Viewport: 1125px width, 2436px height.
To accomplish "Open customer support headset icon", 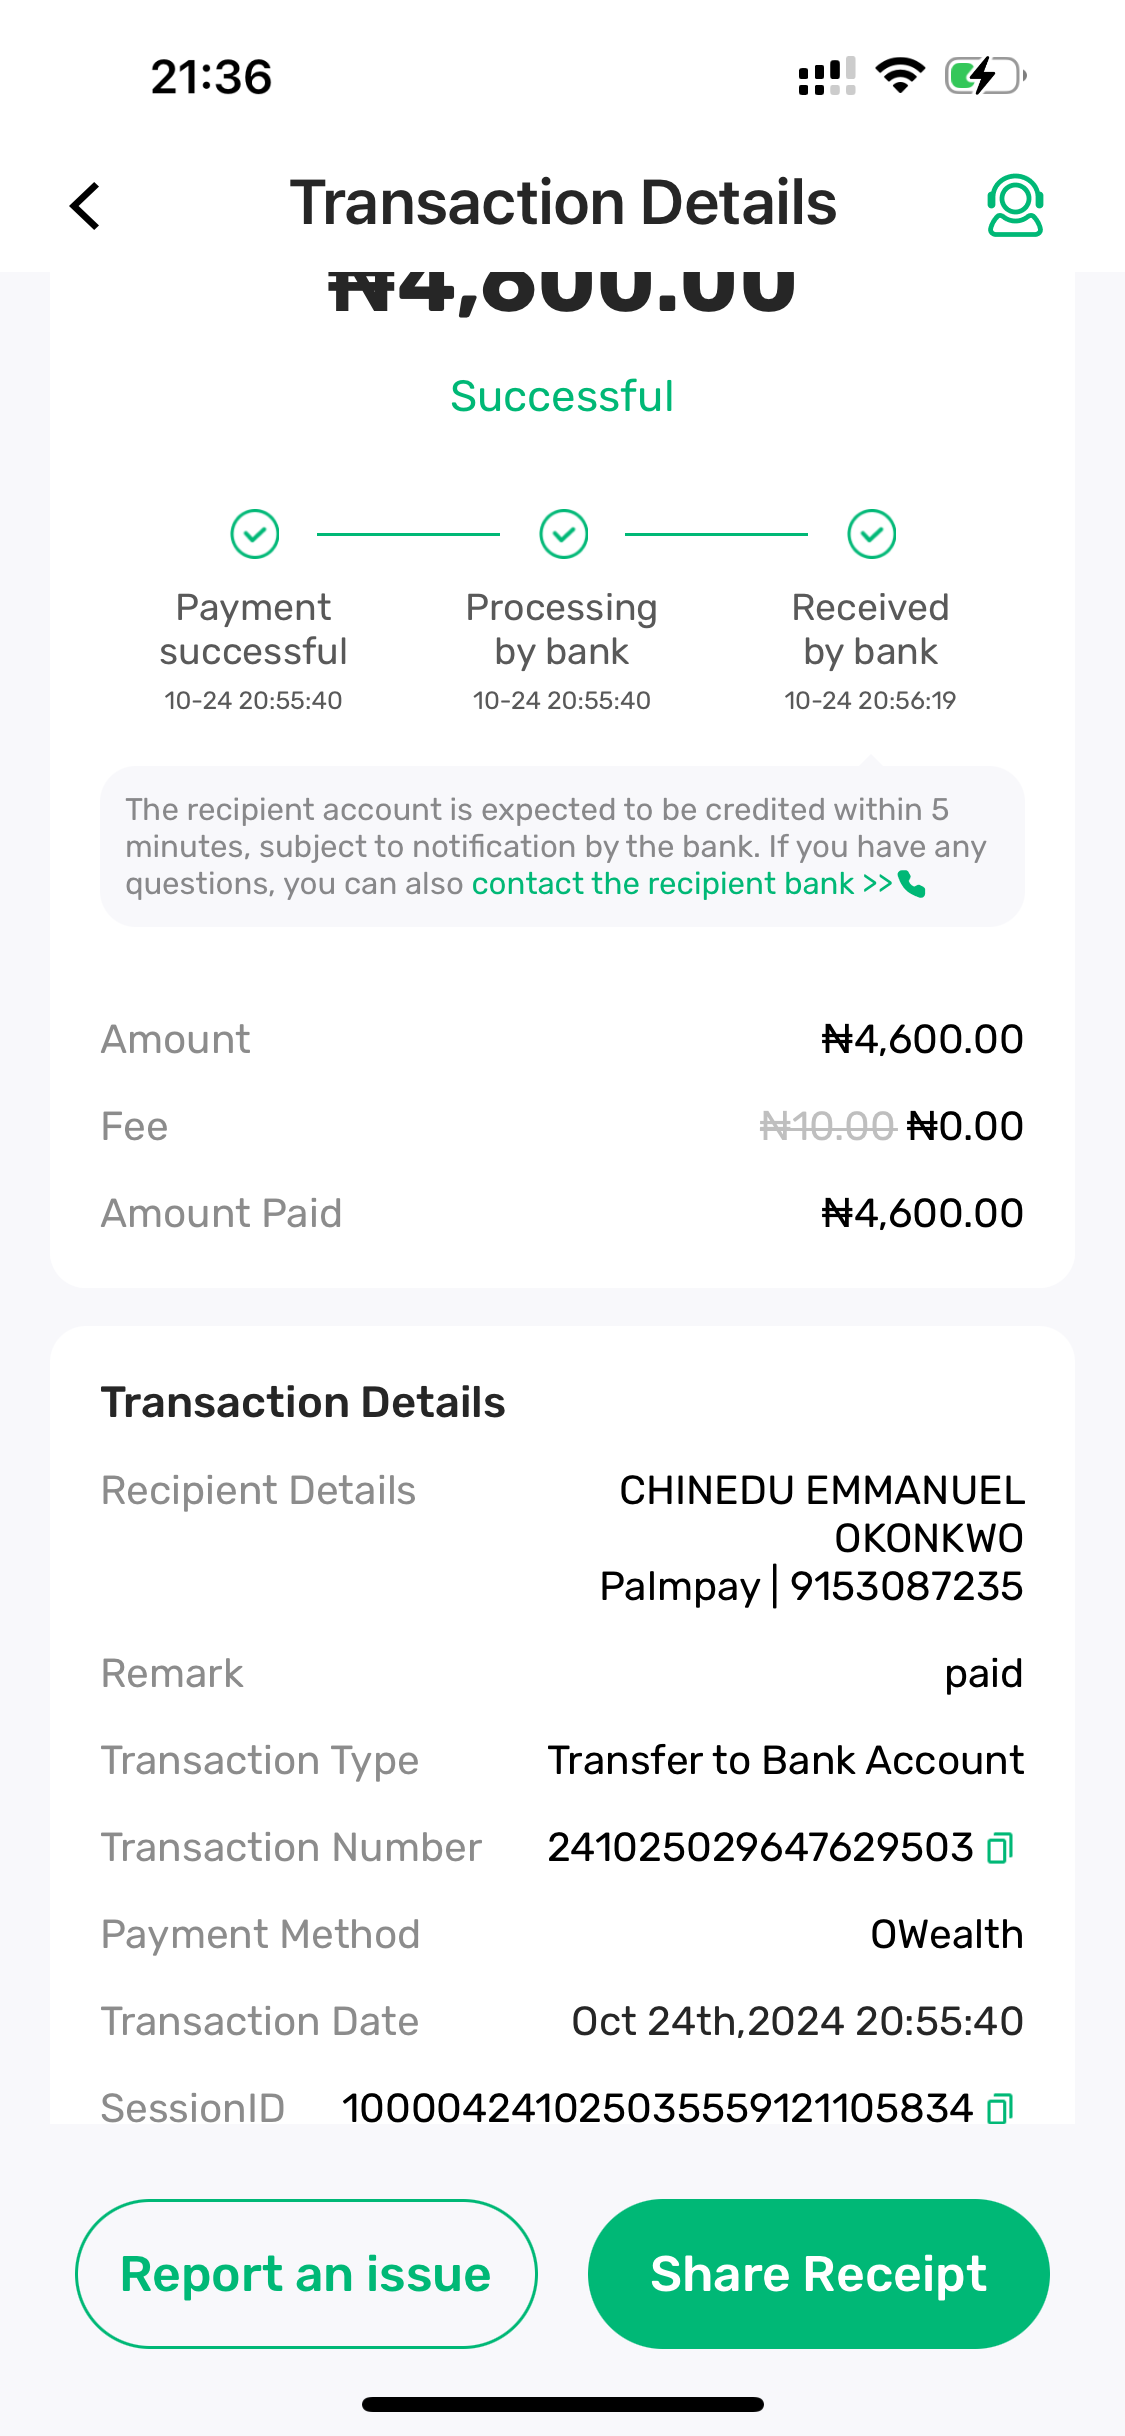I will (x=1015, y=206).
